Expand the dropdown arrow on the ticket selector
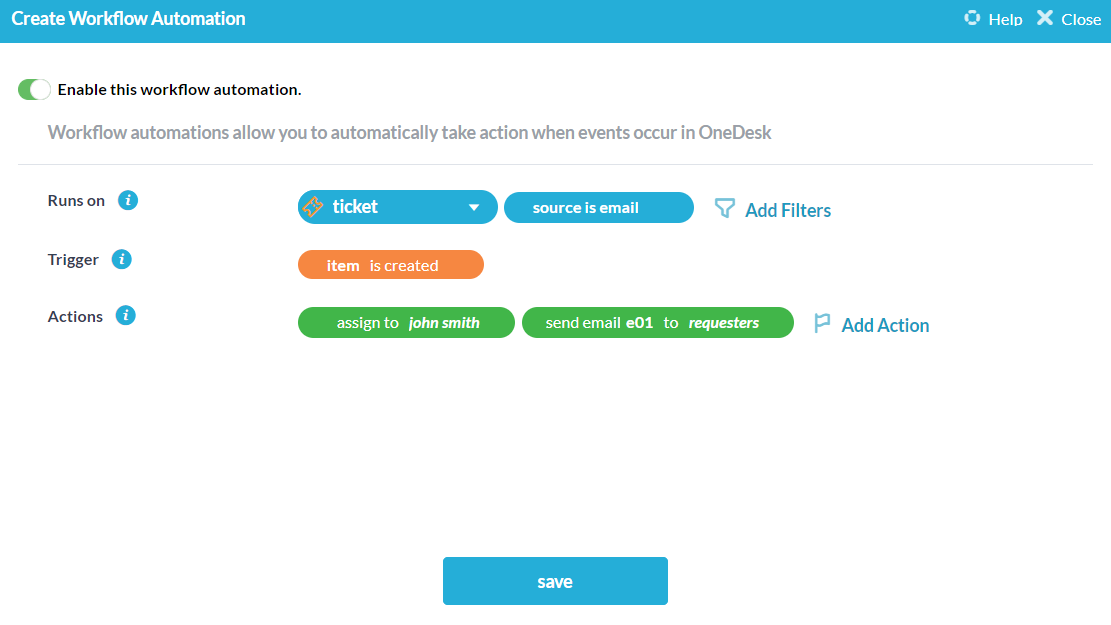This screenshot has height=625, width=1111. [x=474, y=206]
